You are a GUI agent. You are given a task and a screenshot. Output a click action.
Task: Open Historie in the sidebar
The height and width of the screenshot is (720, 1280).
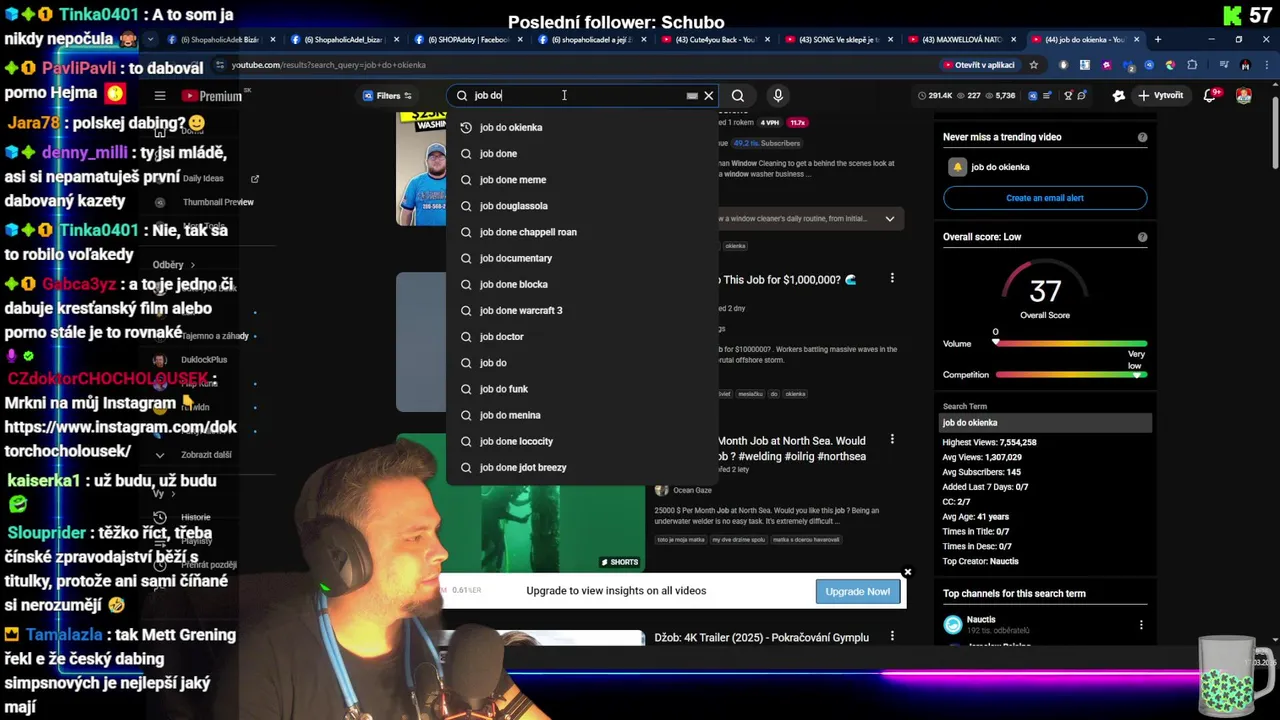point(196,517)
